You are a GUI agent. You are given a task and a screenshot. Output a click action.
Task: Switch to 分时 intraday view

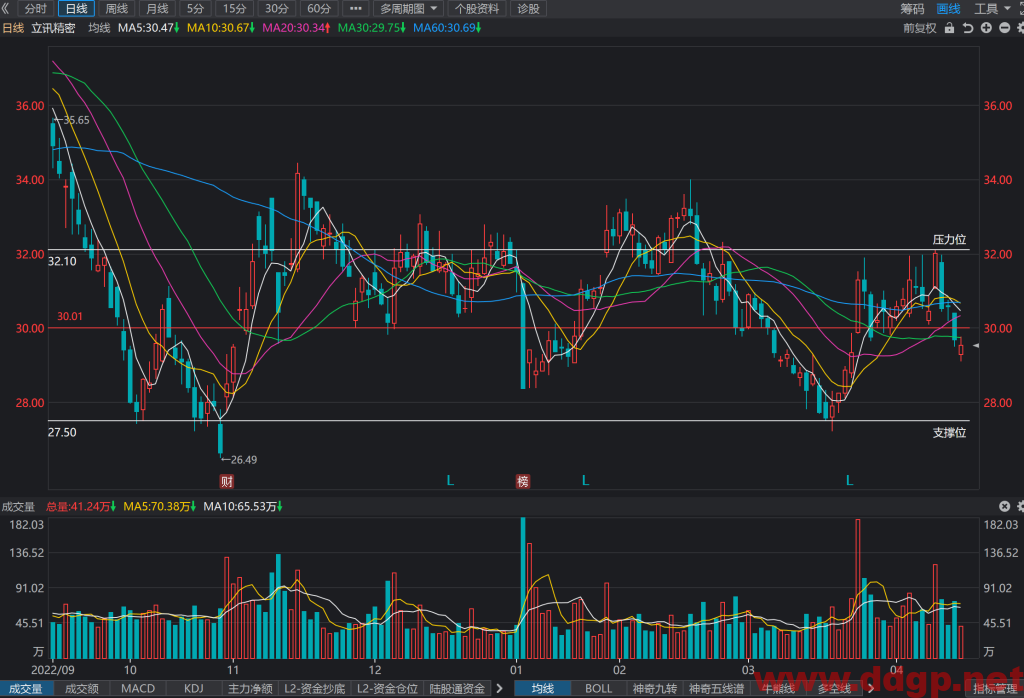point(36,8)
